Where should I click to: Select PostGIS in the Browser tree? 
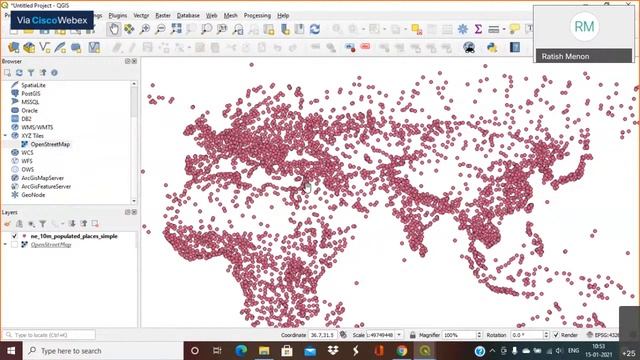pos(31,93)
